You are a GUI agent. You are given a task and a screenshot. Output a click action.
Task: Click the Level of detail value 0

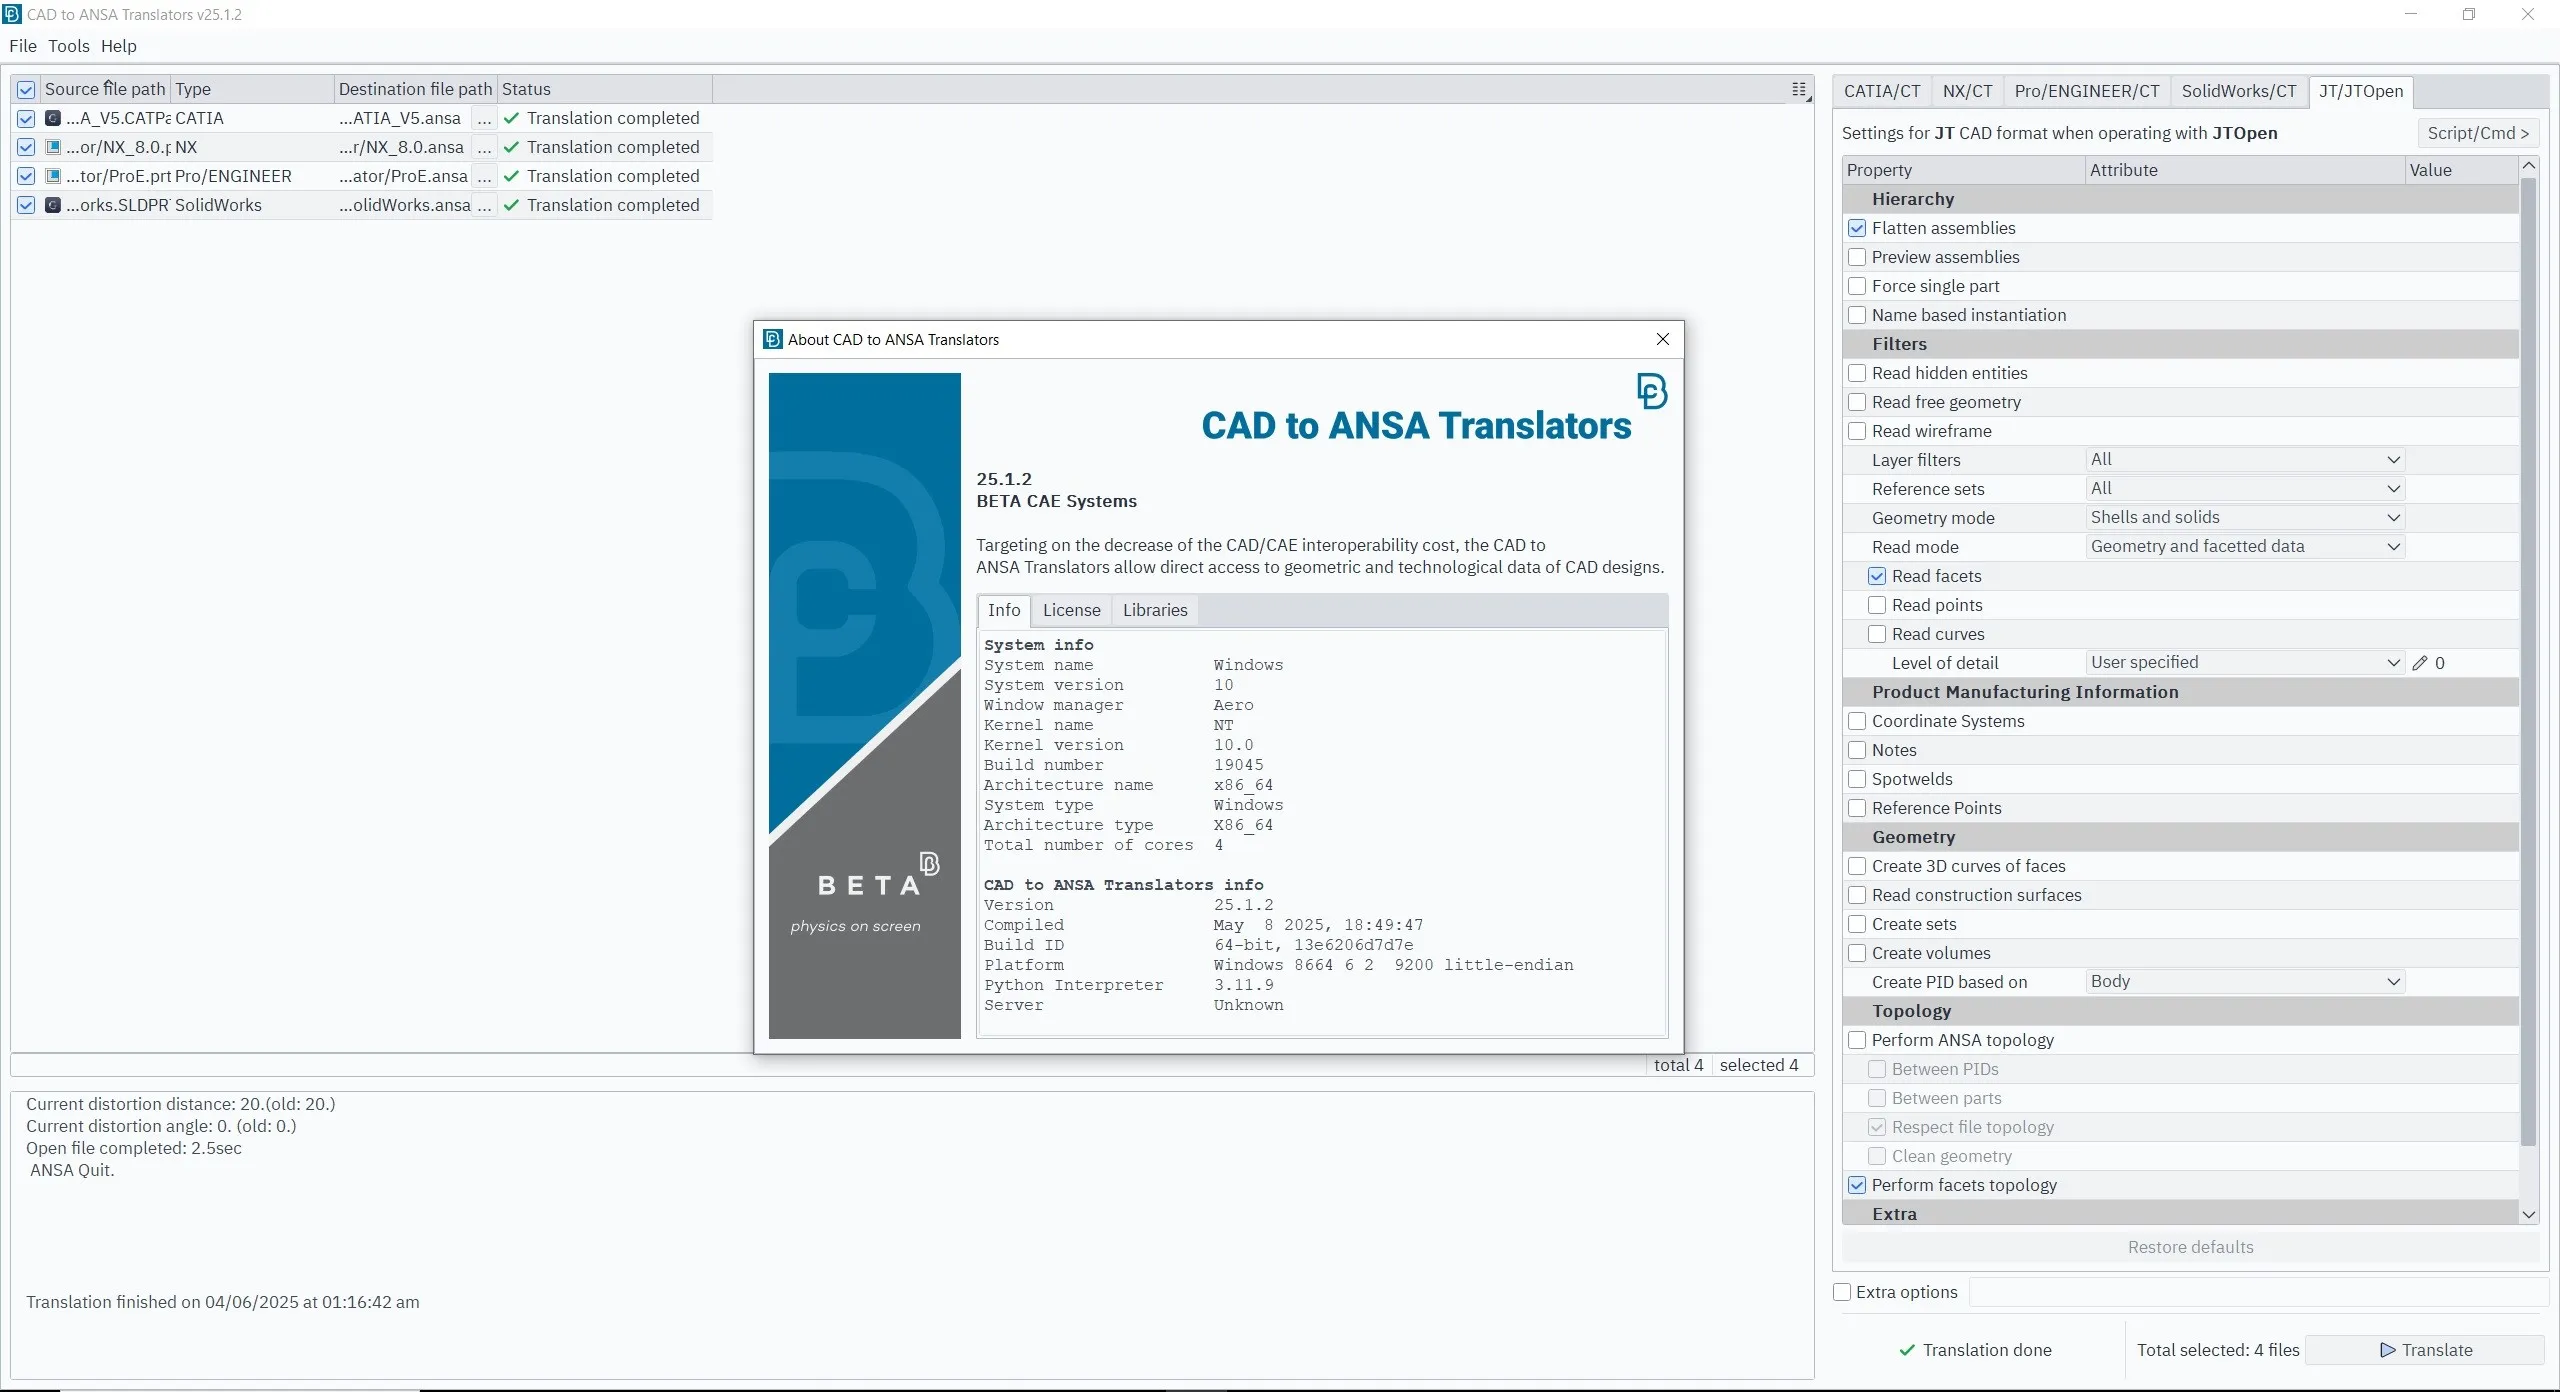pos(2439,663)
